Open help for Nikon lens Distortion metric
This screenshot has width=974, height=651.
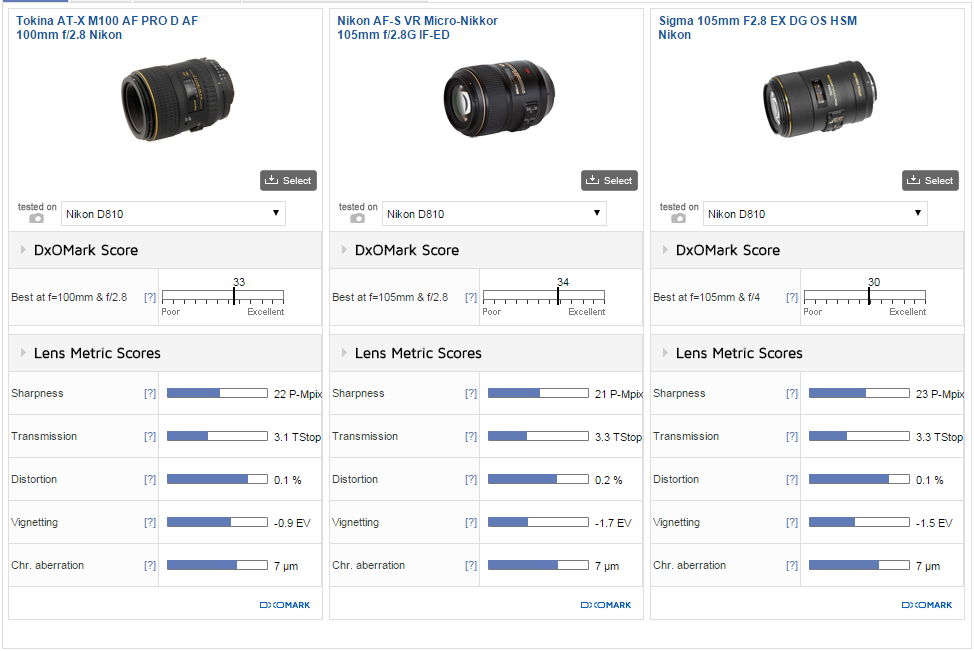pos(471,480)
